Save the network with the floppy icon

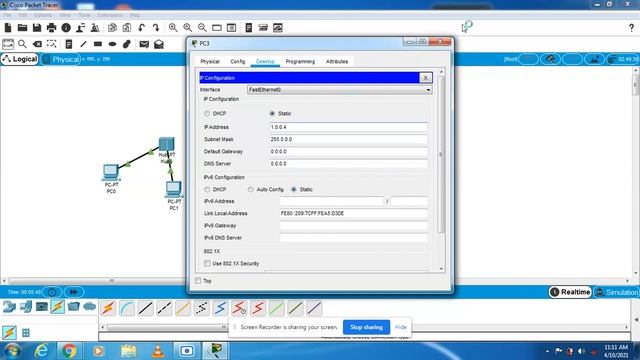point(37,28)
